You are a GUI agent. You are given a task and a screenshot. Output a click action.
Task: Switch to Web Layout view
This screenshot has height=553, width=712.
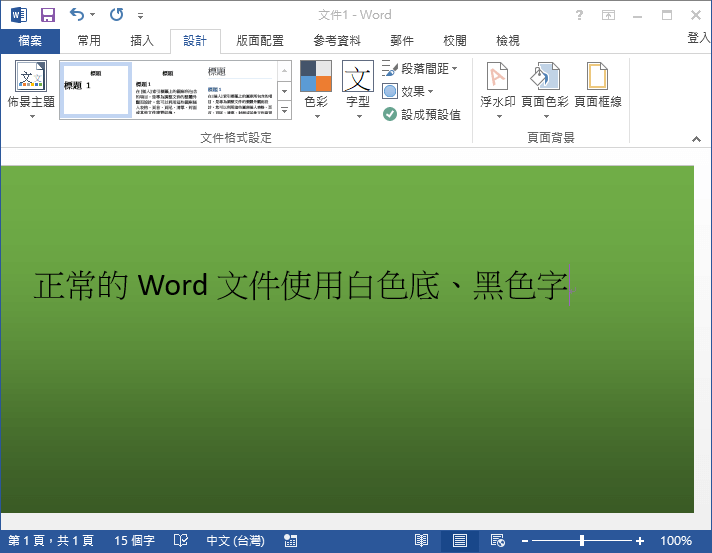tap(498, 541)
